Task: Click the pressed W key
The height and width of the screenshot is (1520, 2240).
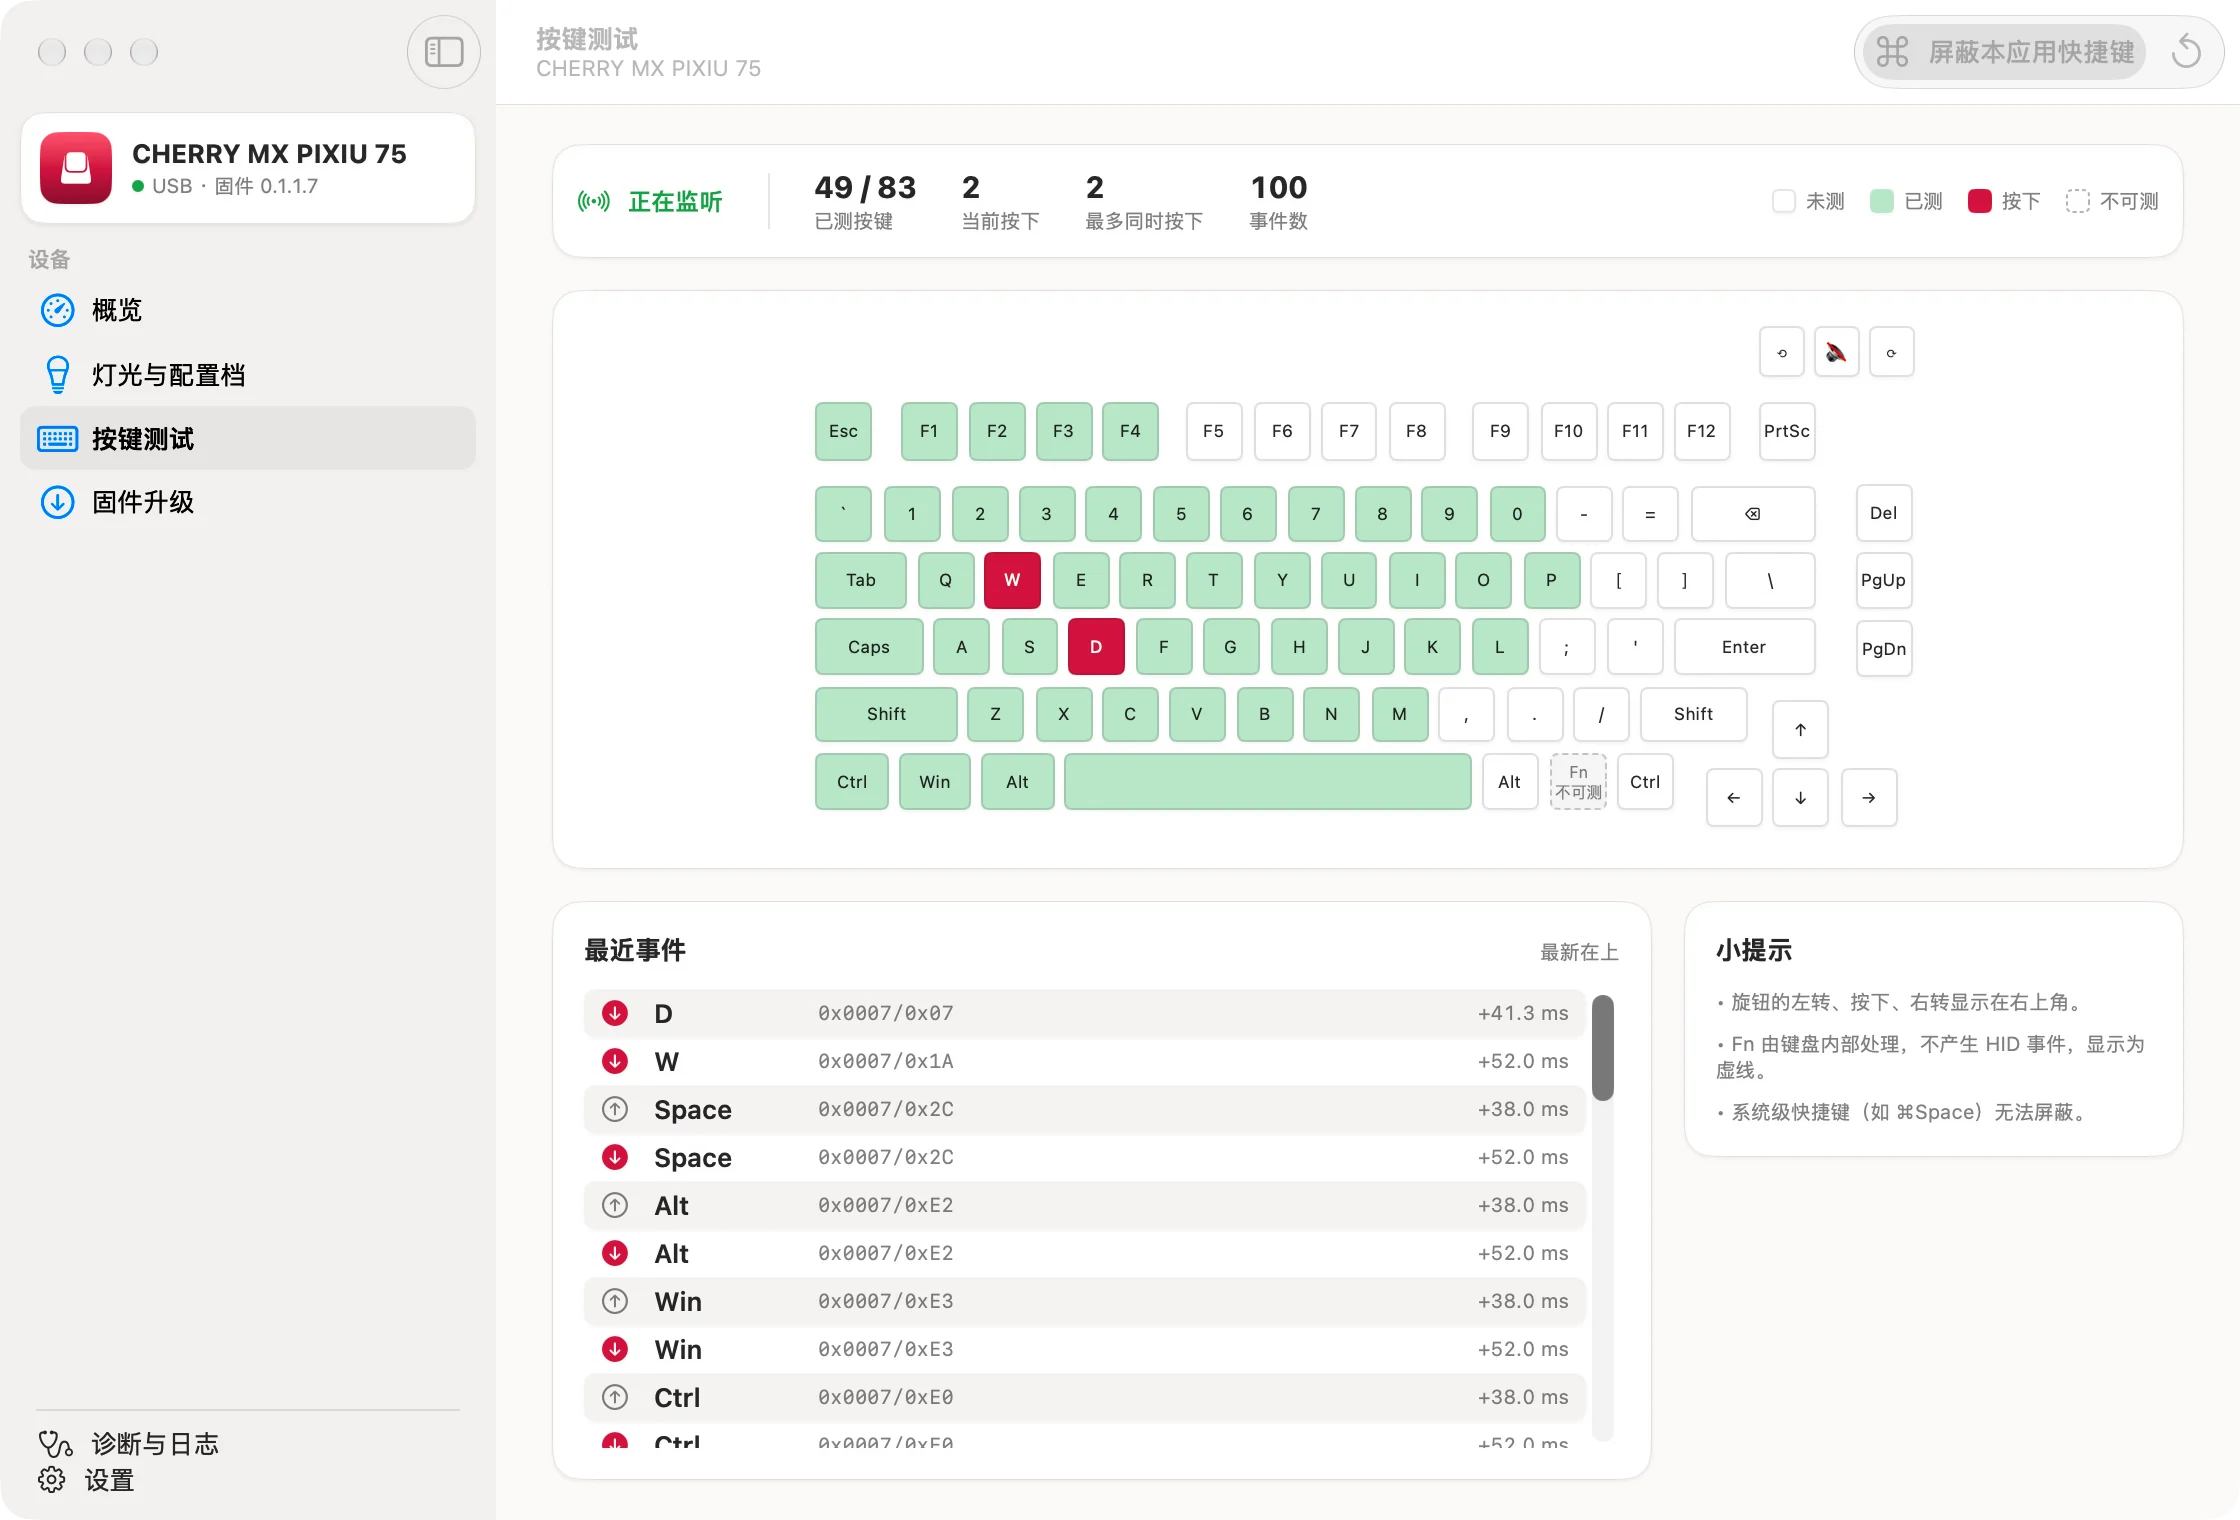Action: (1012, 580)
